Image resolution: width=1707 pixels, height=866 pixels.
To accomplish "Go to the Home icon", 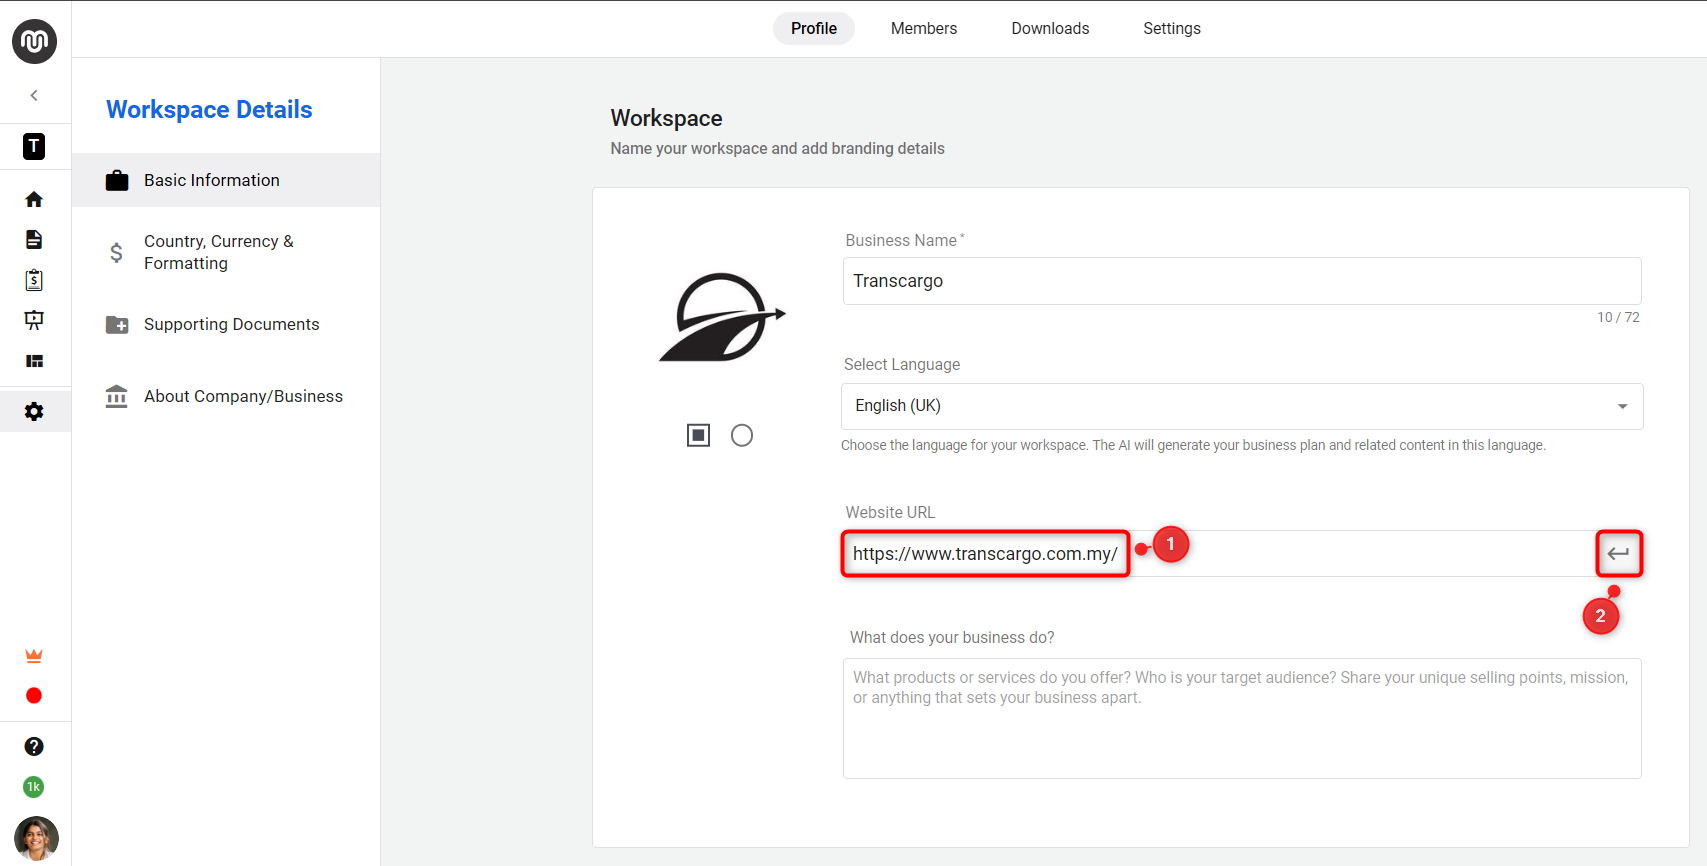I will point(34,199).
